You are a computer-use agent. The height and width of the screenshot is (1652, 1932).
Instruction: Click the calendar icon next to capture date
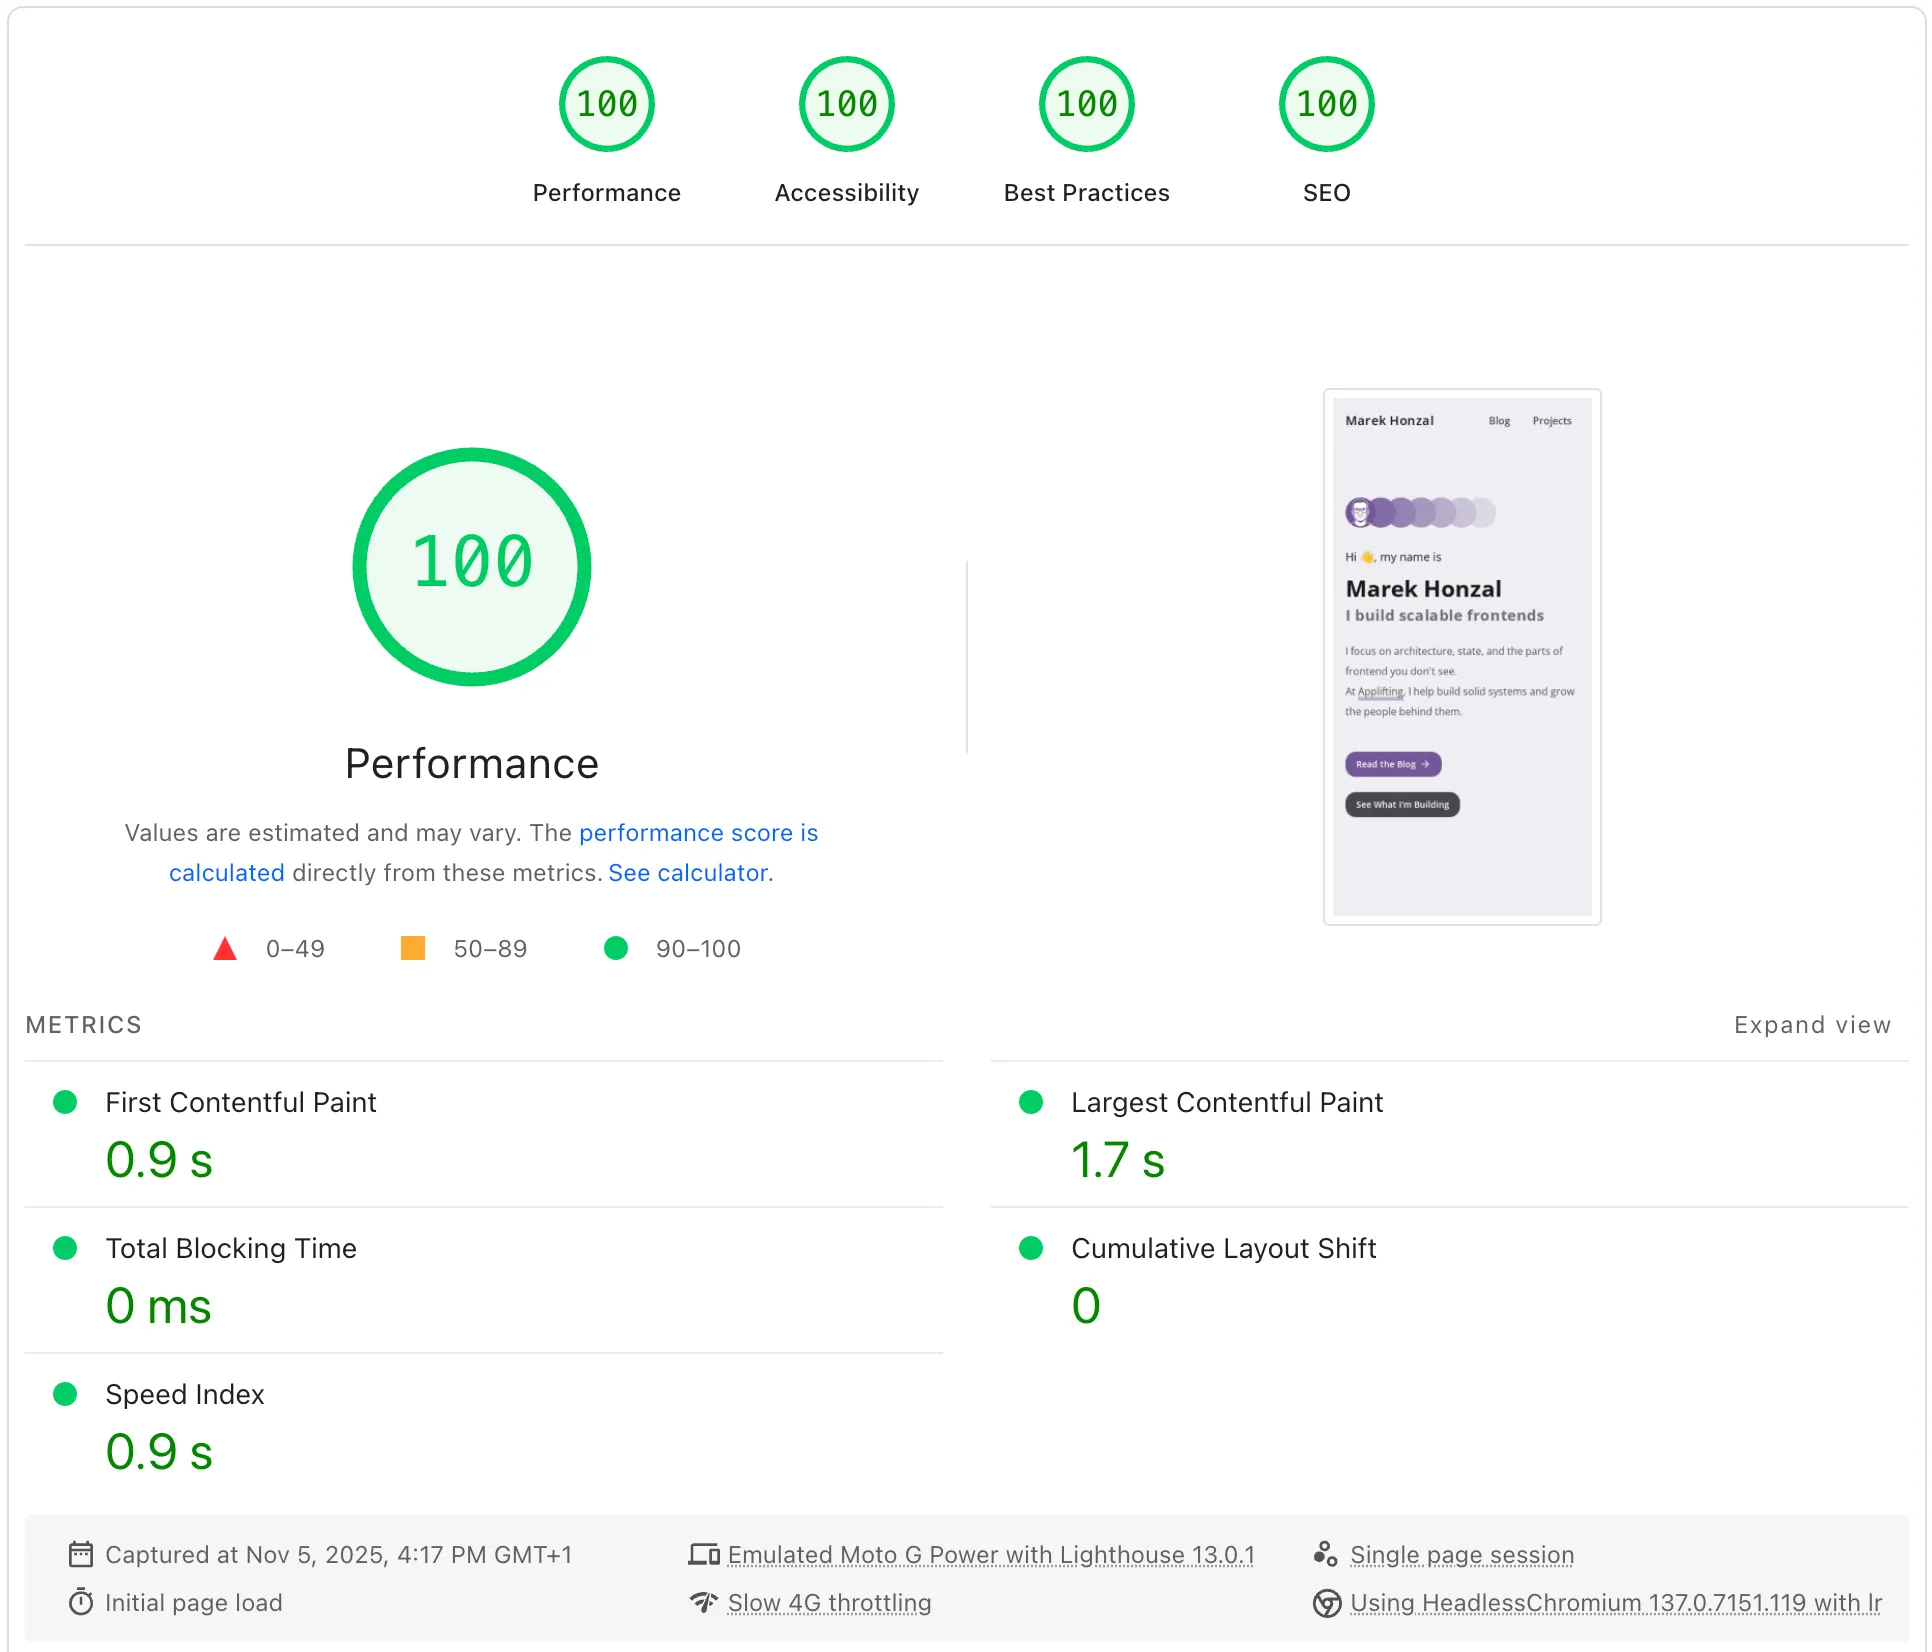click(x=80, y=1554)
